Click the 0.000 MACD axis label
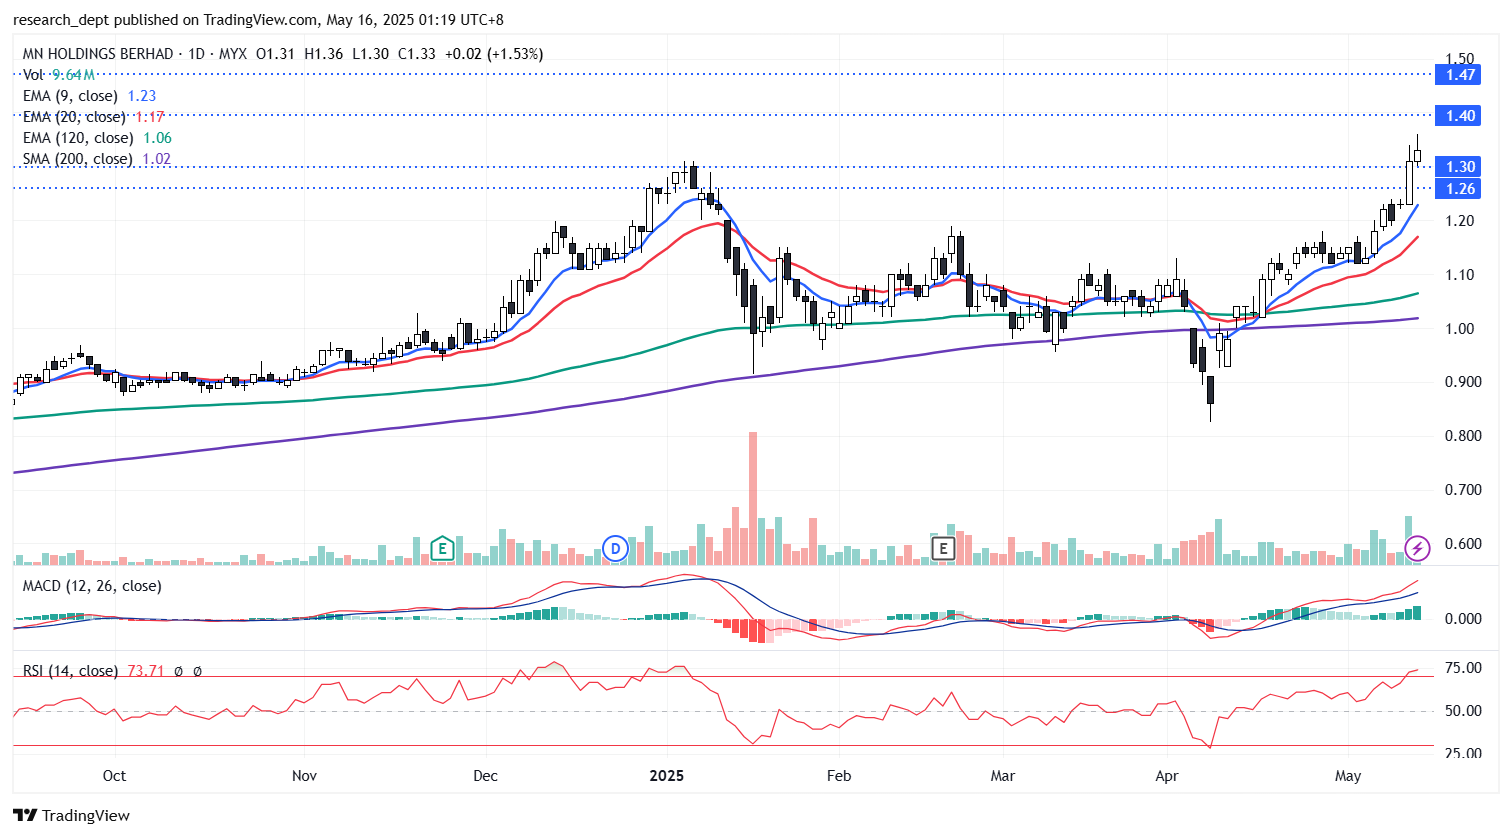1512x837 pixels. [1464, 619]
